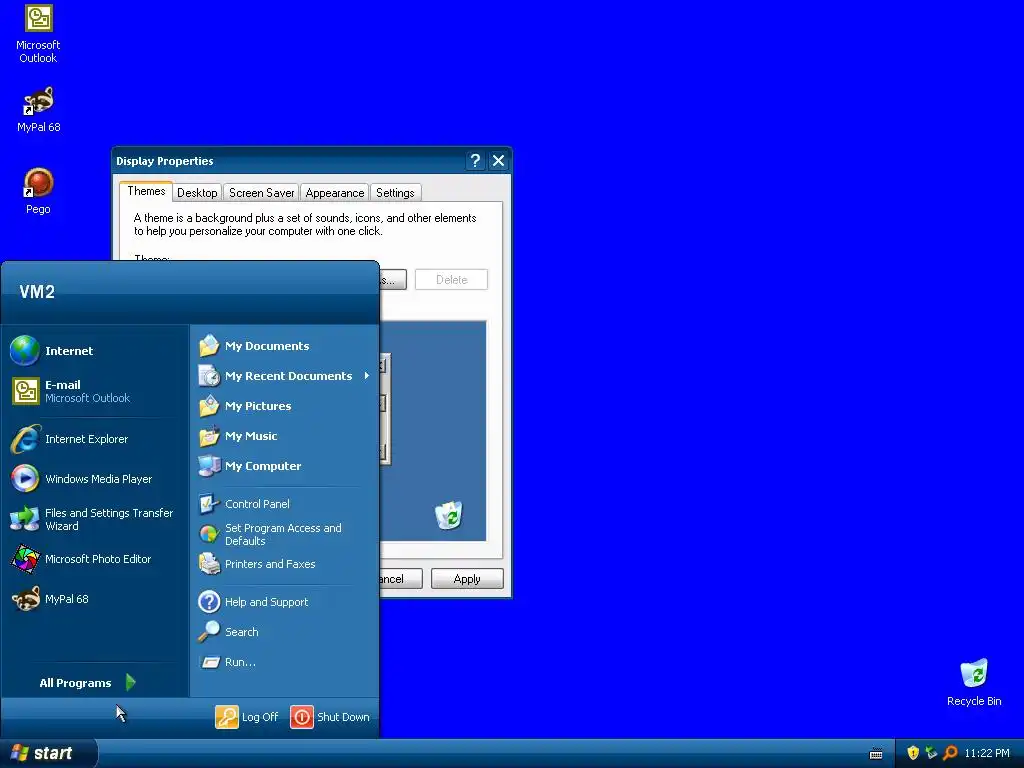
Task: Click the on-screen keyboard taskbar icon
Action: tap(876, 754)
